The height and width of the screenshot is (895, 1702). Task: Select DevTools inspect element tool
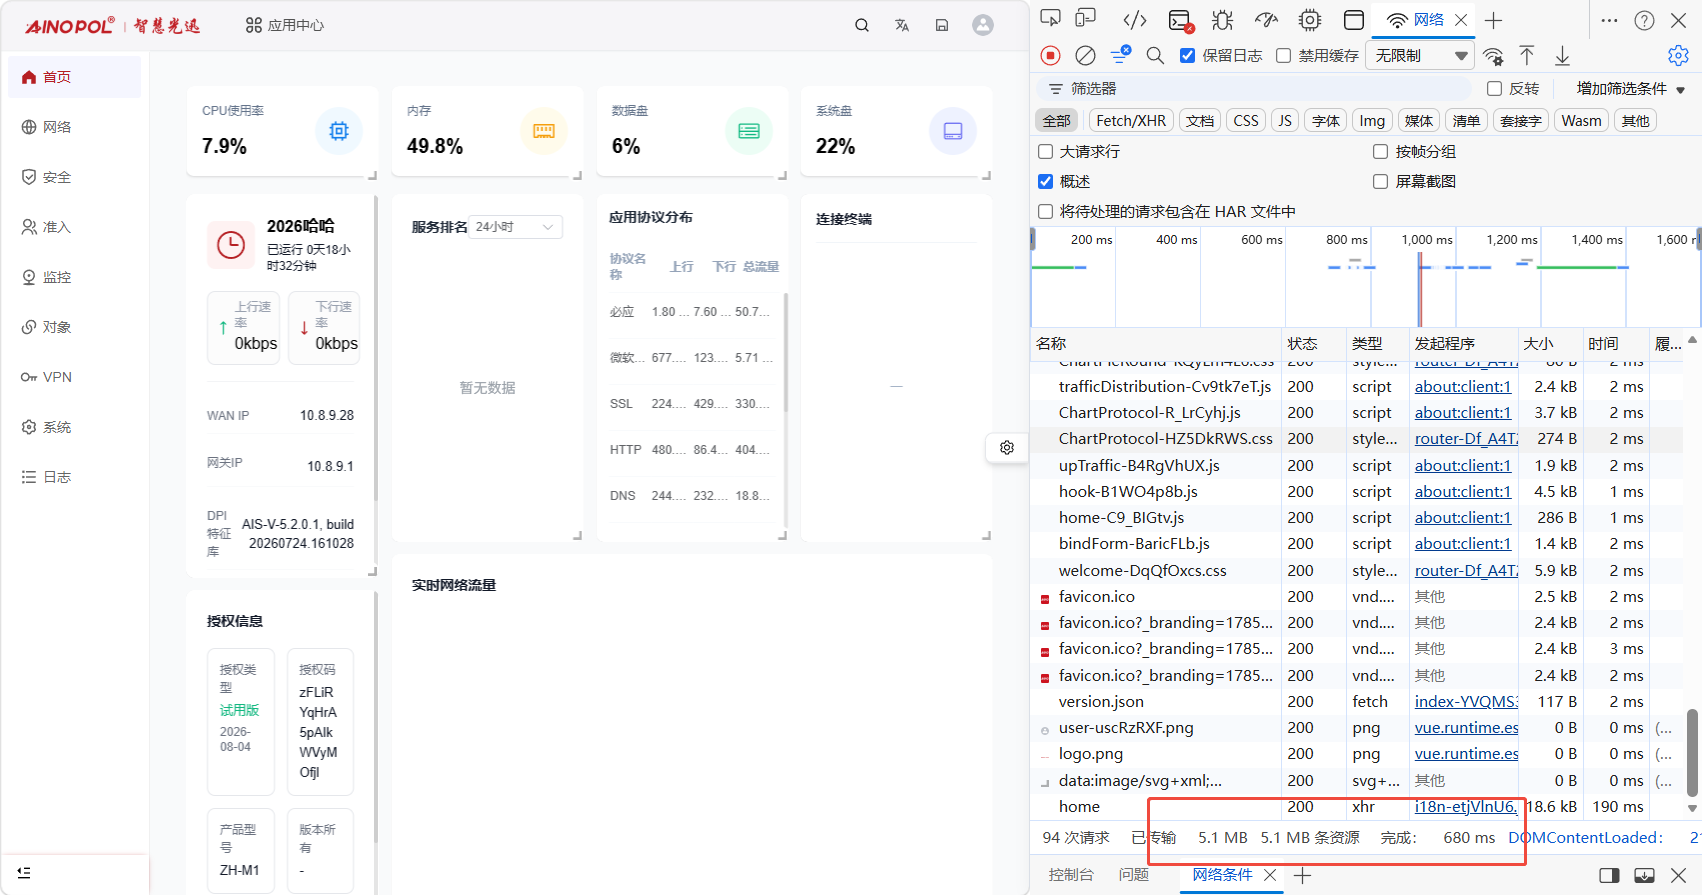click(x=1050, y=19)
